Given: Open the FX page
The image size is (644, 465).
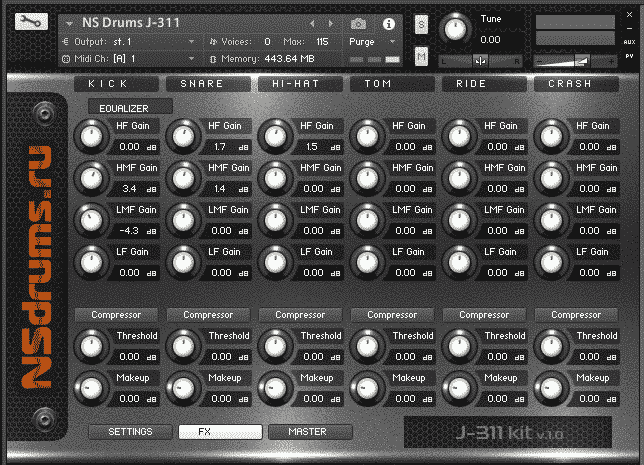Looking at the screenshot, I should [x=221, y=432].
